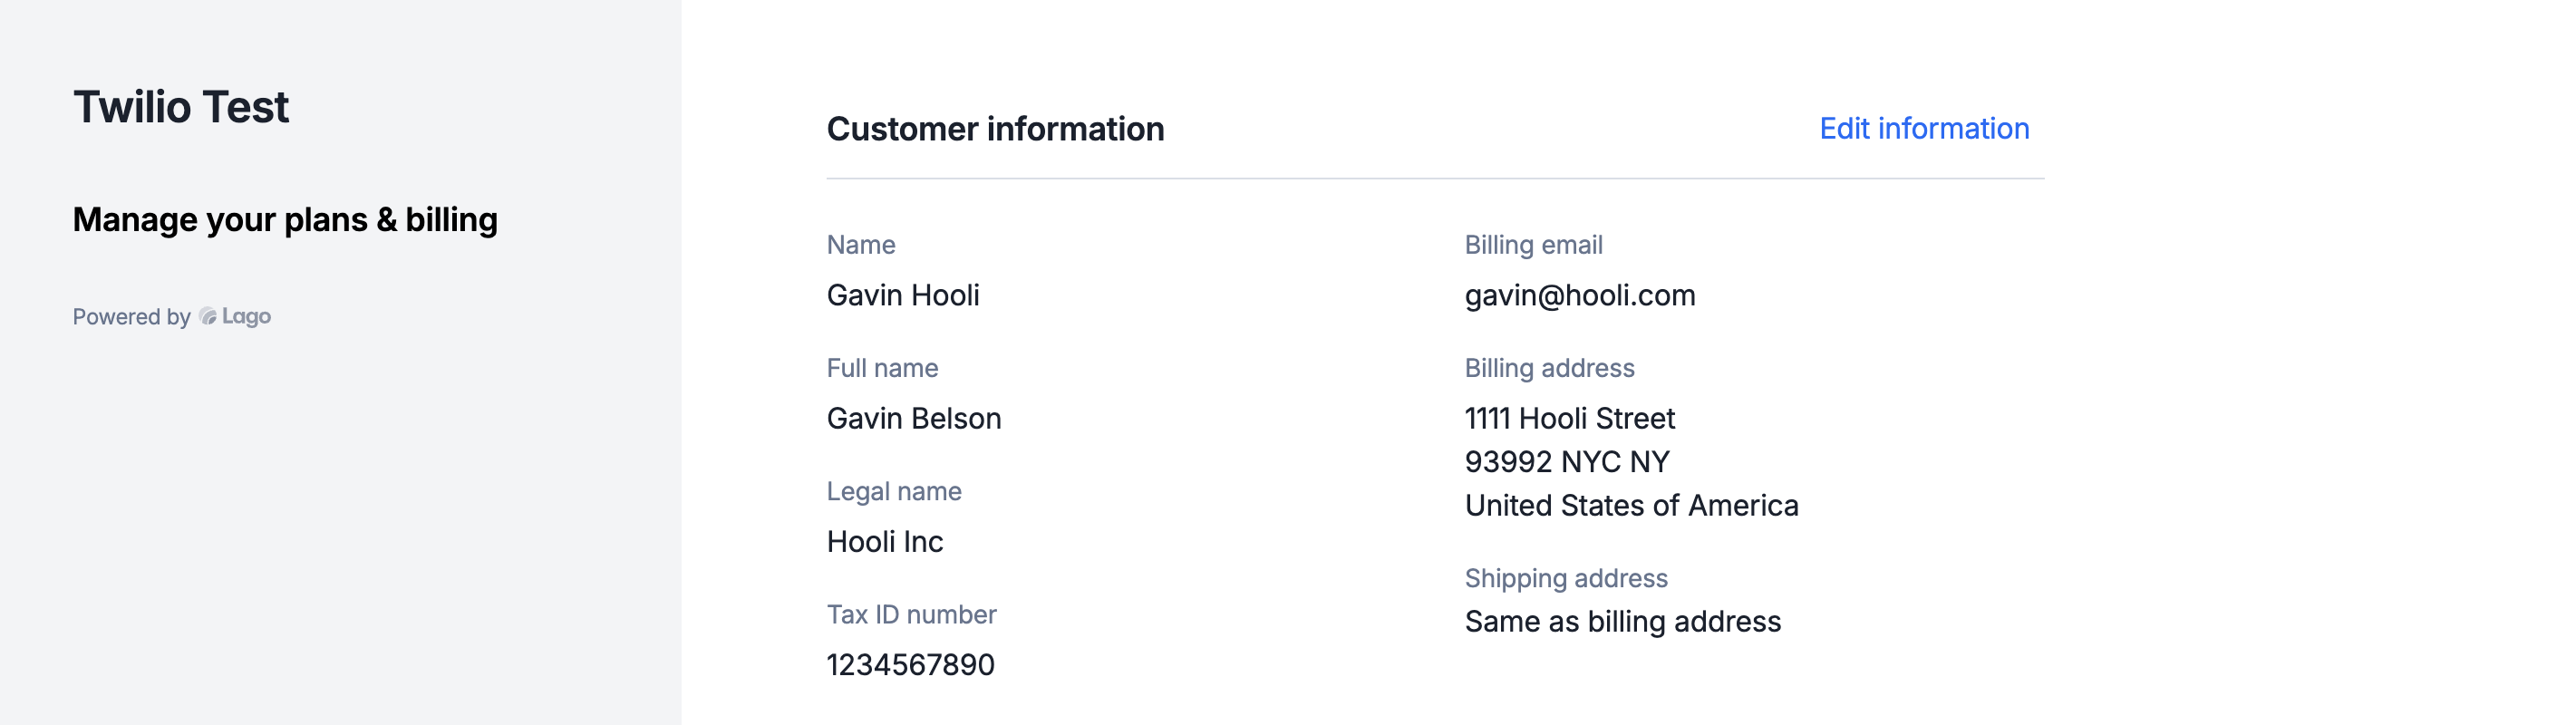Image resolution: width=2576 pixels, height=725 pixels.
Task: Click the United States of America text
Action: (x=1632, y=506)
